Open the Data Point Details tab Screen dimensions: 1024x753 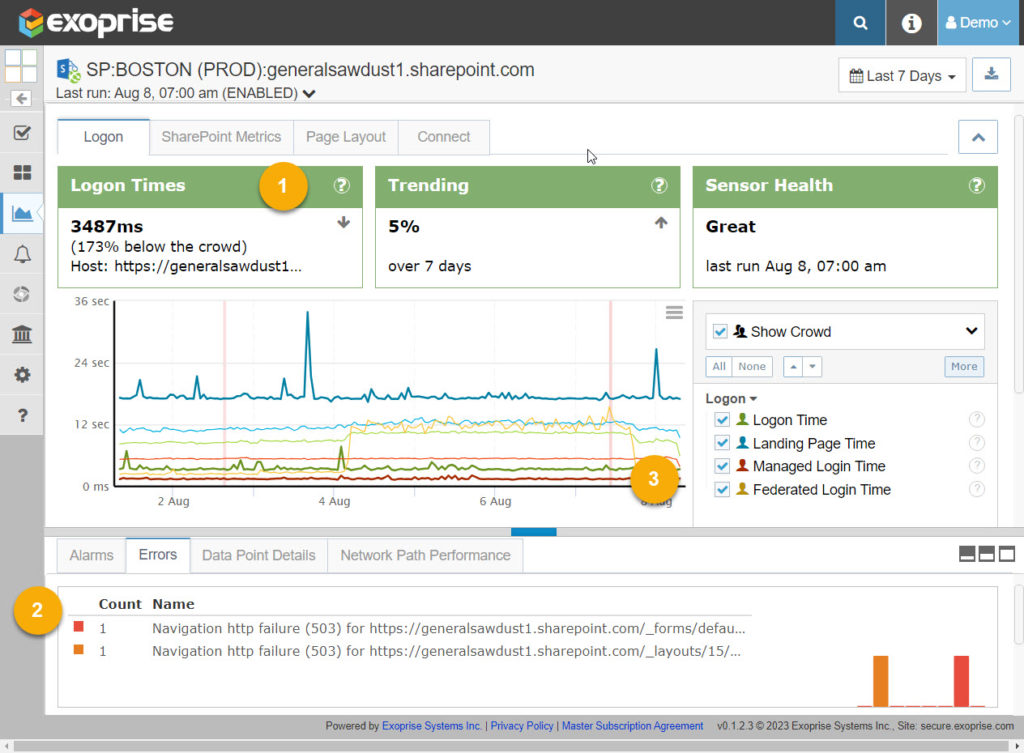point(259,556)
